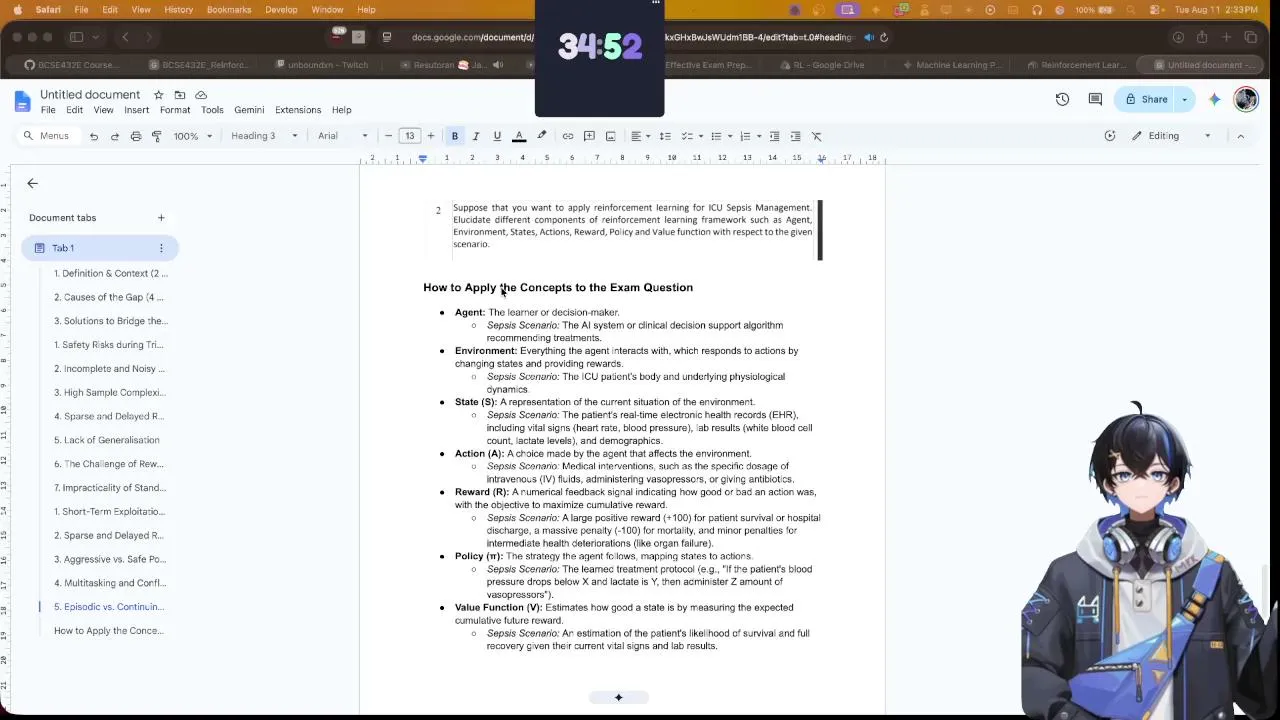Star the Untitled document
The width and height of the screenshot is (1280, 720).
158,95
